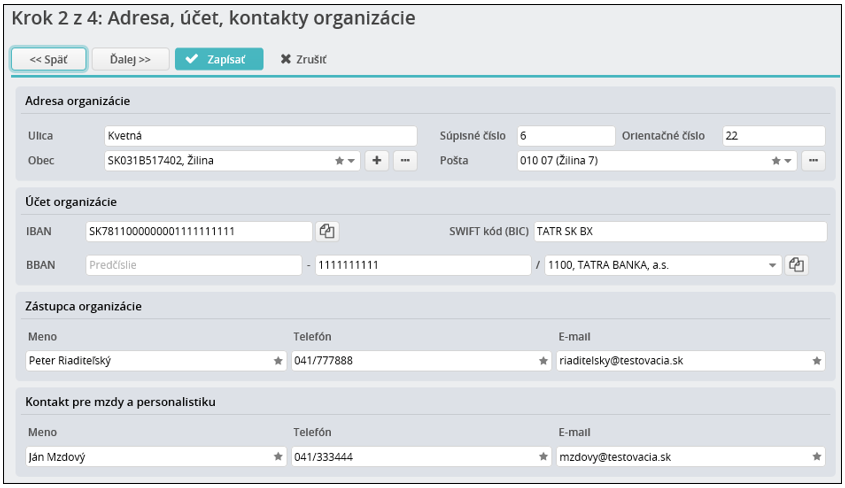Click the IBAN input field

tap(199, 231)
